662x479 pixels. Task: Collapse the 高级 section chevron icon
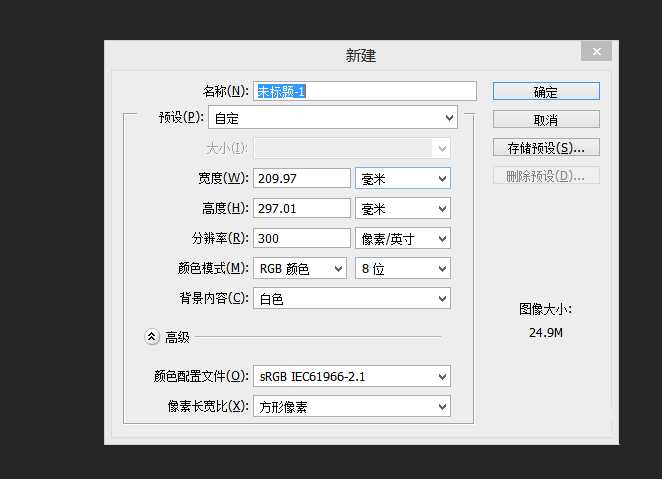click(152, 338)
